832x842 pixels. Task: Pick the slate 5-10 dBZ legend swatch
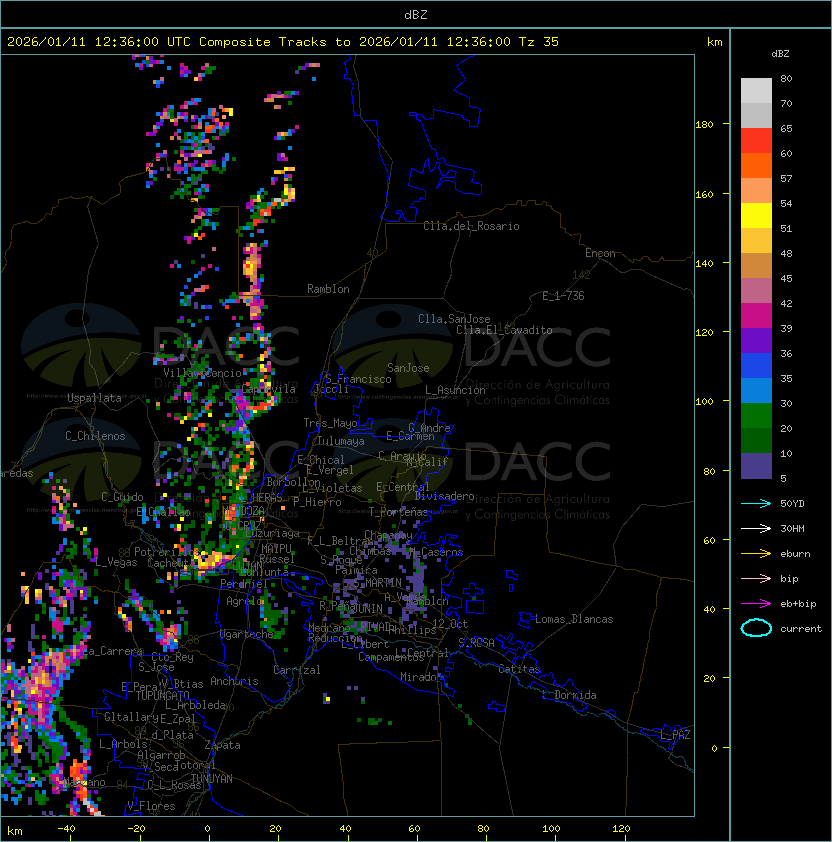(756, 466)
